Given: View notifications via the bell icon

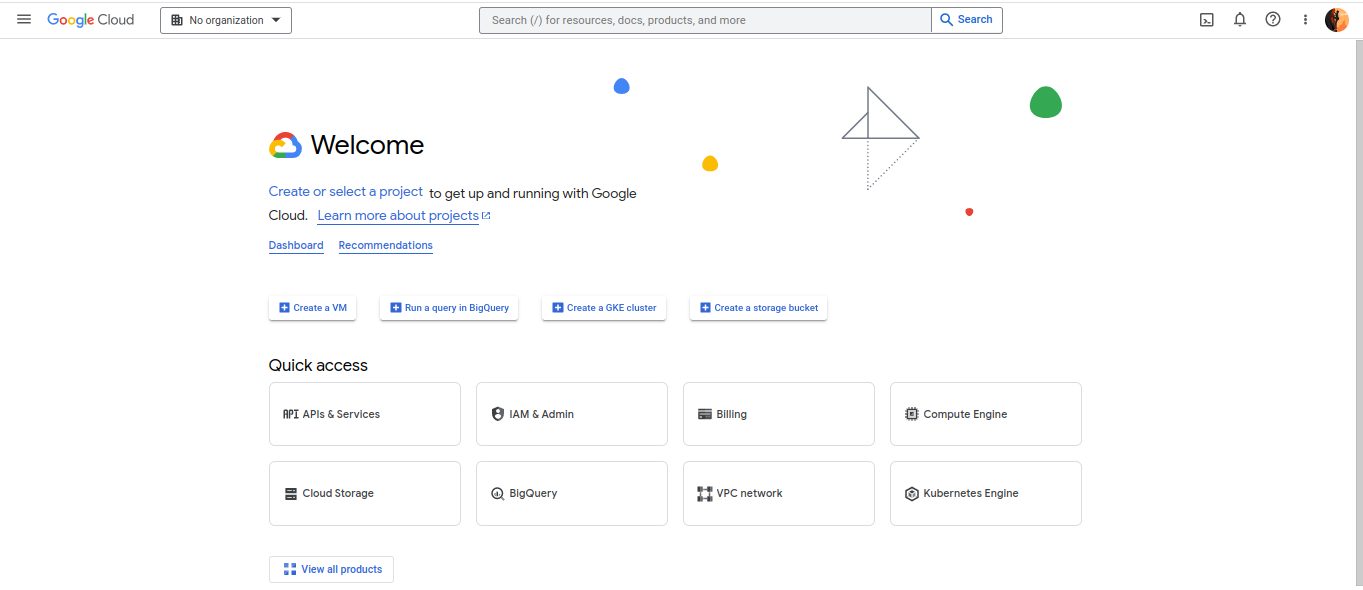Looking at the screenshot, I should coord(1239,19).
